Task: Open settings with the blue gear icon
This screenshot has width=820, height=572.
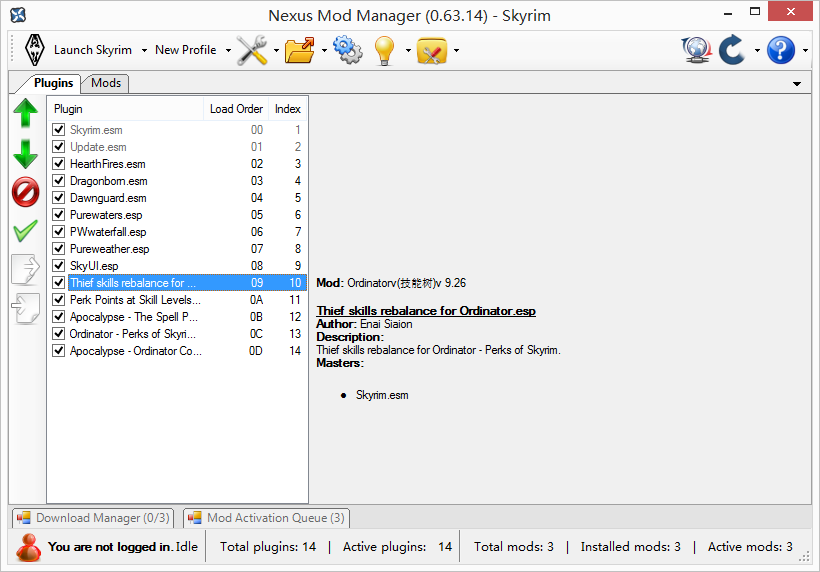Action: coord(347,50)
